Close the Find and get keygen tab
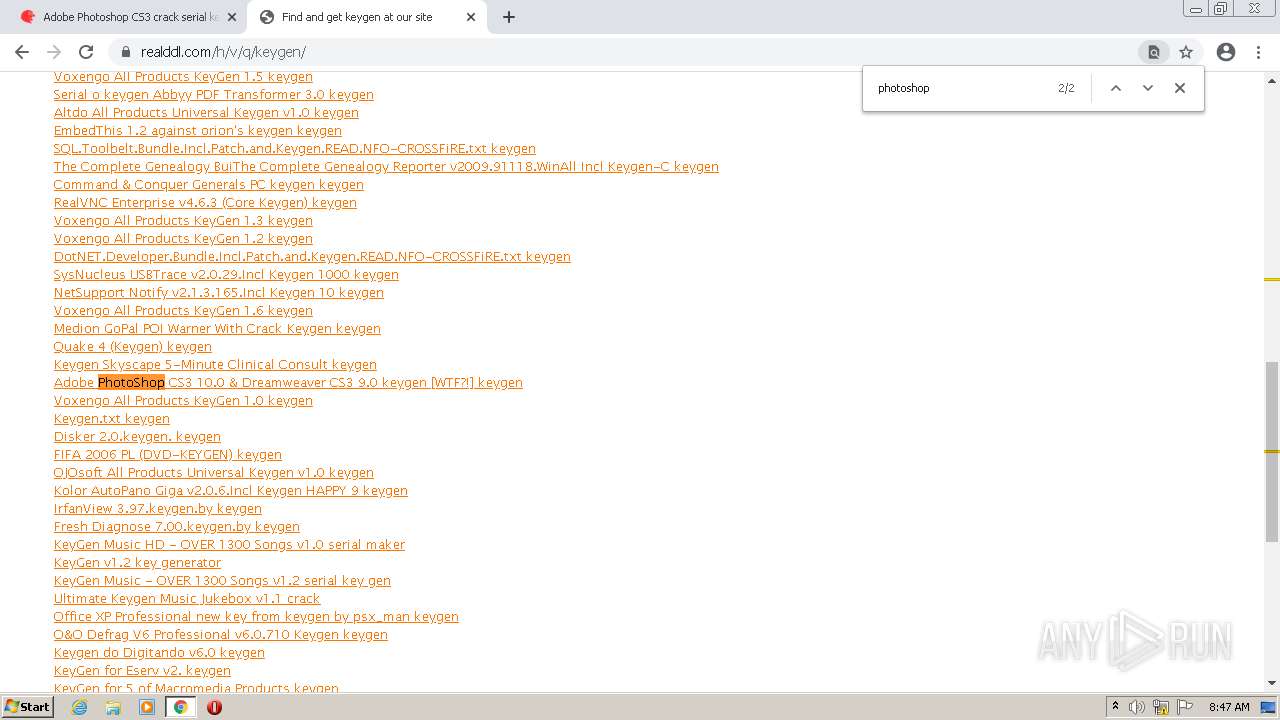 click(471, 17)
